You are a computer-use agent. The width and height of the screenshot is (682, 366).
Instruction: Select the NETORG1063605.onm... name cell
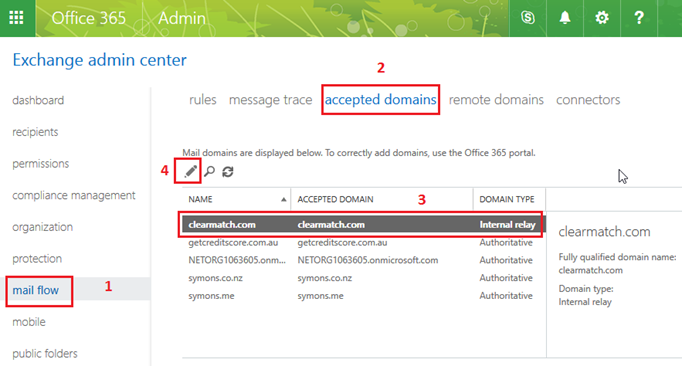(237, 260)
